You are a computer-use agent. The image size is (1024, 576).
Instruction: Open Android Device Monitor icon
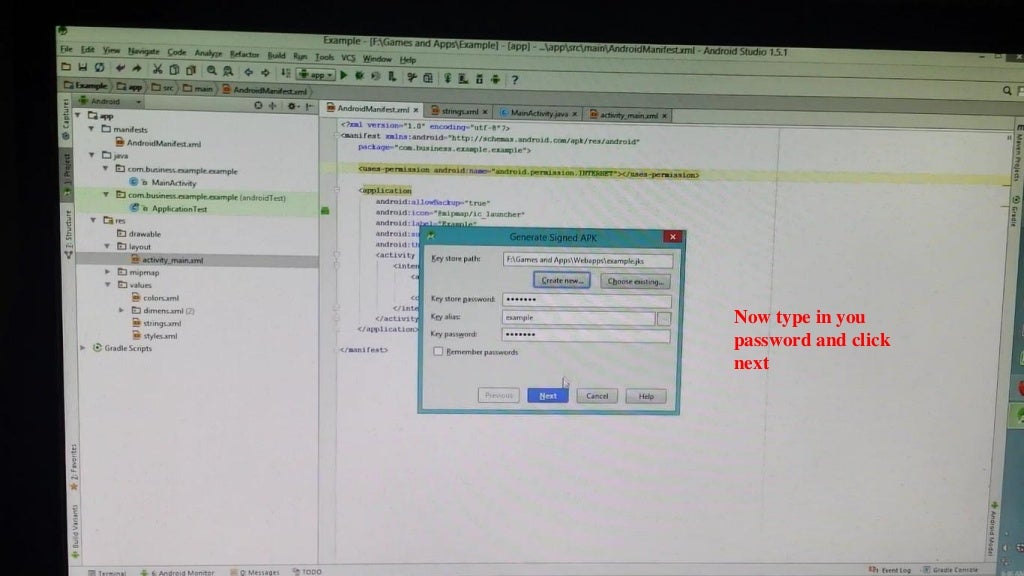tap(496, 79)
